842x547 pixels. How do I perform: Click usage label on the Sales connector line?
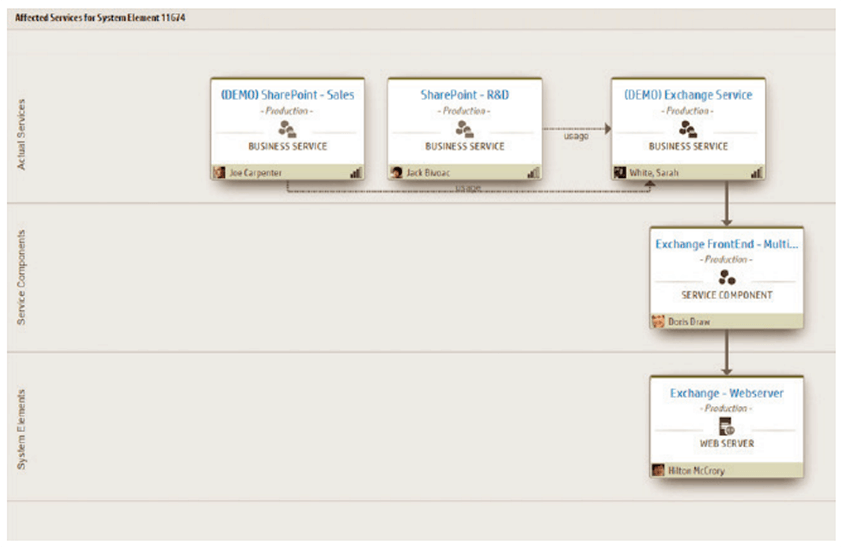(x=468, y=188)
